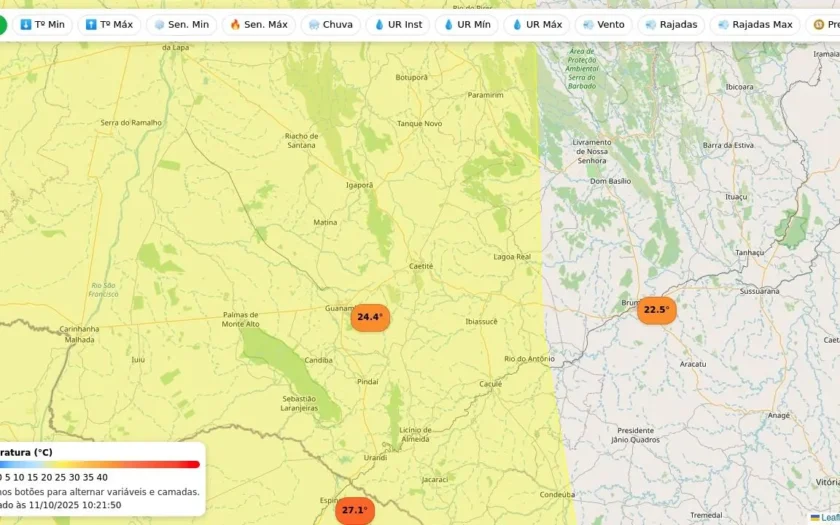
Task: Click the Presidente Jânio Quadros label
Action: [635, 435]
